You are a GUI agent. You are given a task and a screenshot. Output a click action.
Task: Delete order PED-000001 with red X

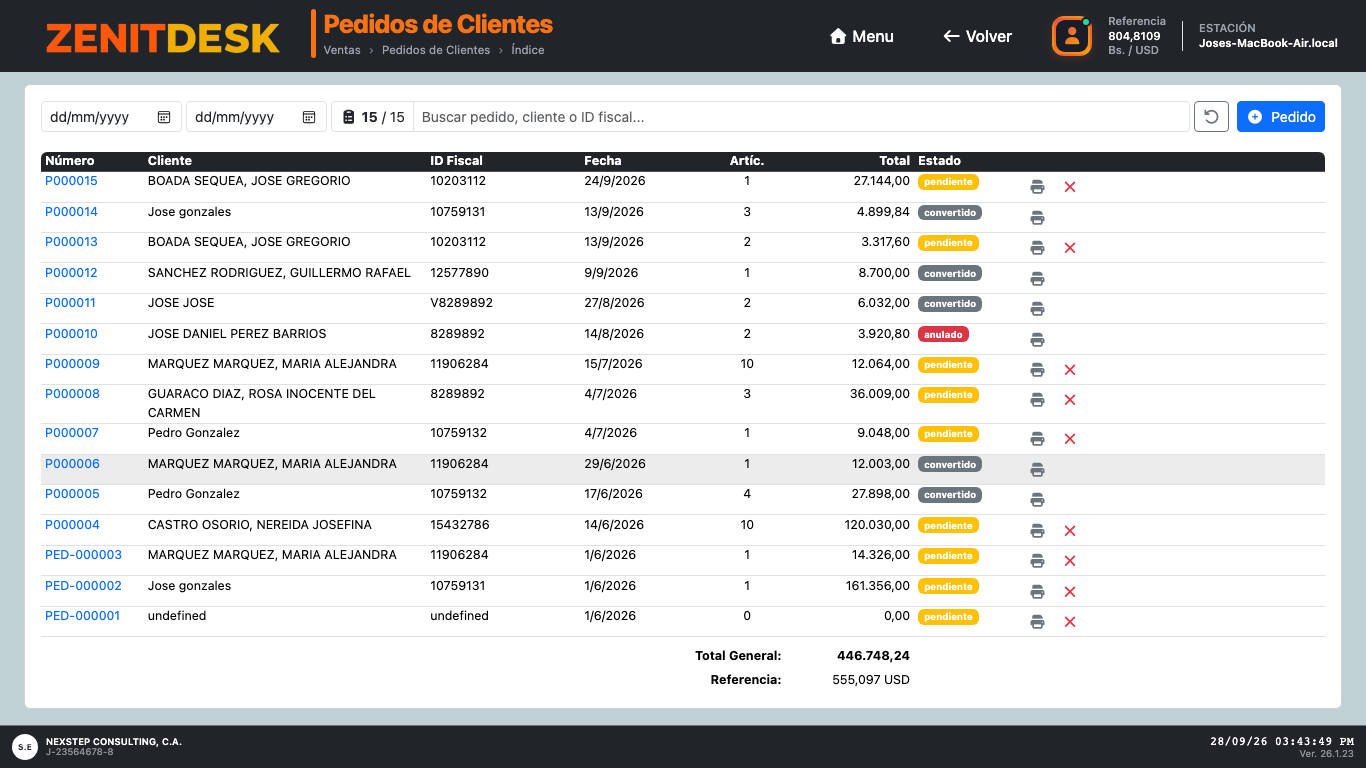tap(1069, 622)
